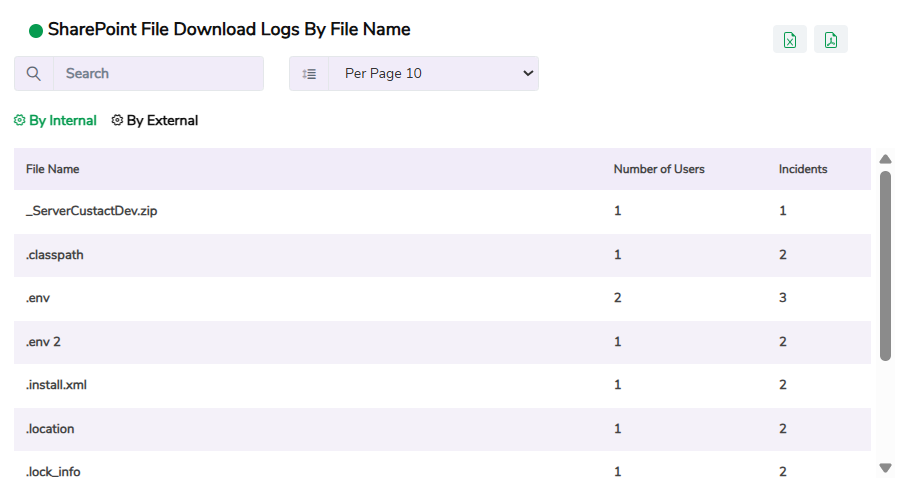
Task: Sort by the File Name column header
Action: click(x=53, y=169)
